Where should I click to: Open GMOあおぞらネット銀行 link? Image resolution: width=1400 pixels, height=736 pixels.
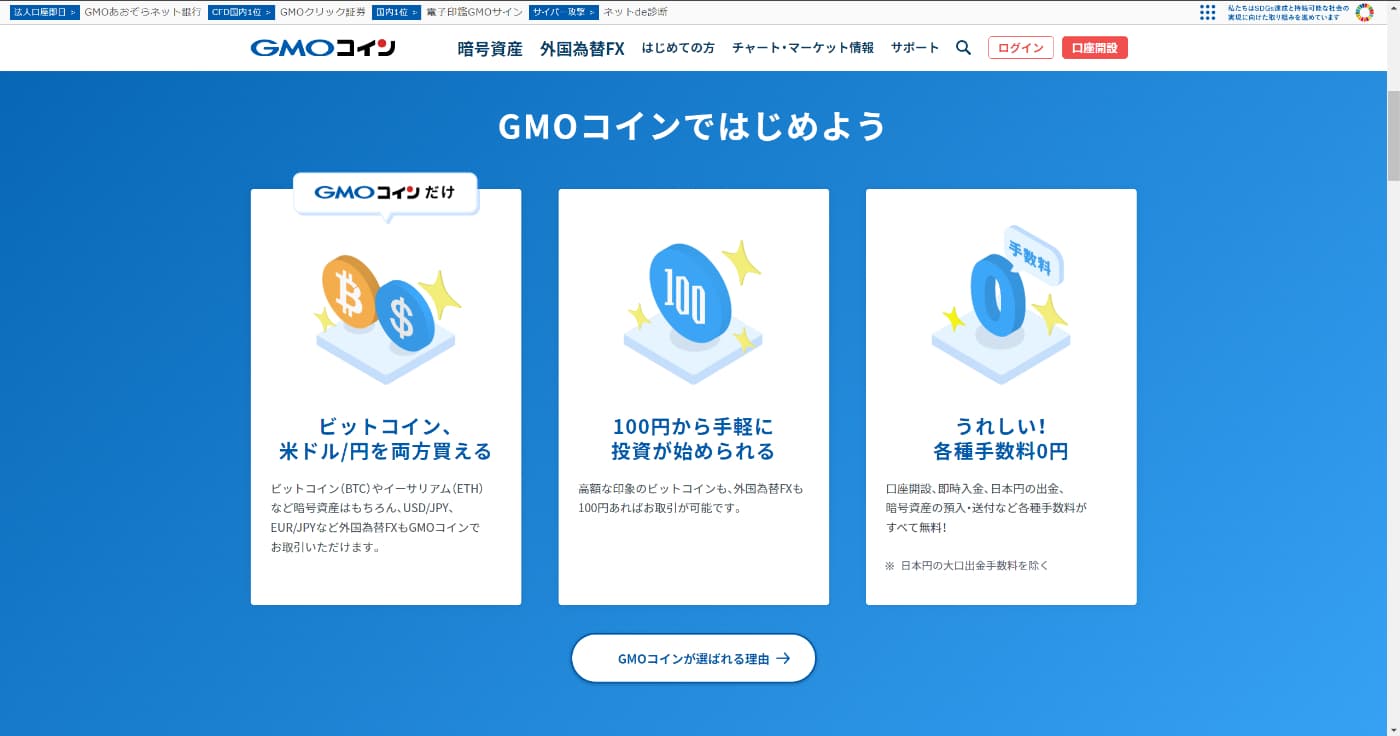click(x=142, y=12)
